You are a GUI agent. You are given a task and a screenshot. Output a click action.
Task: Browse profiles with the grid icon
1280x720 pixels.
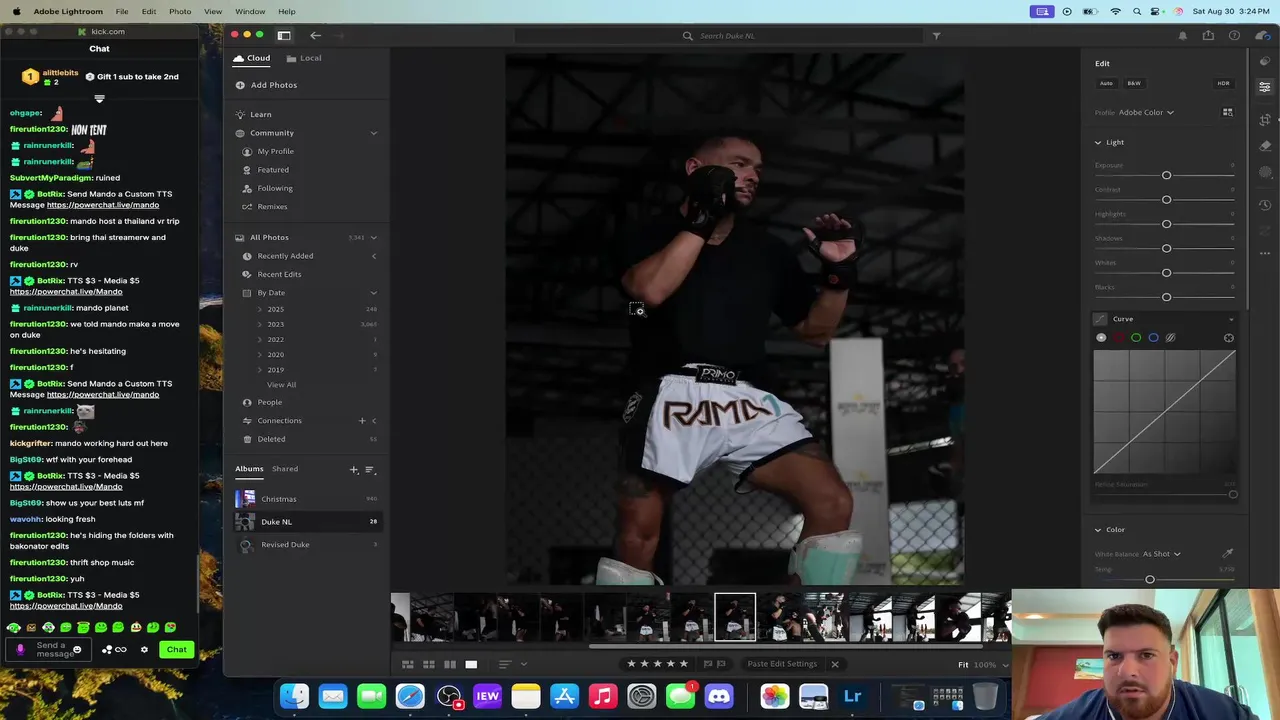coord(1228,112)
